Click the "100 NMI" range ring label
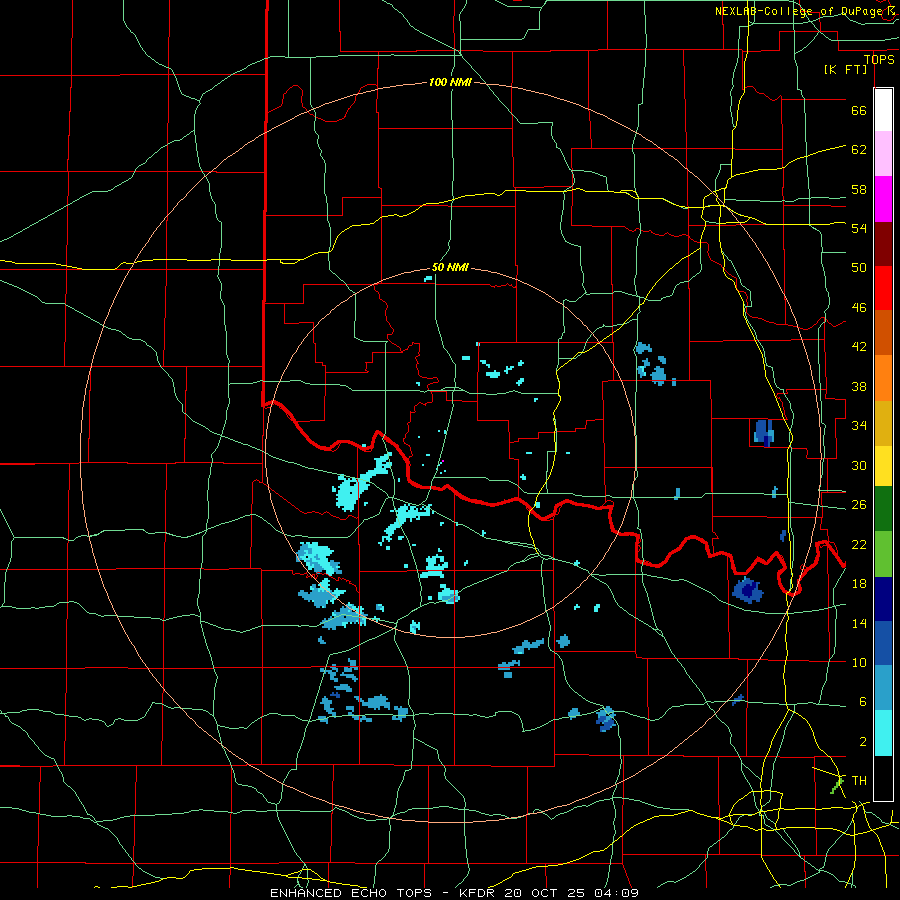The width and height of the screenshot is (900, 900). 450,83
